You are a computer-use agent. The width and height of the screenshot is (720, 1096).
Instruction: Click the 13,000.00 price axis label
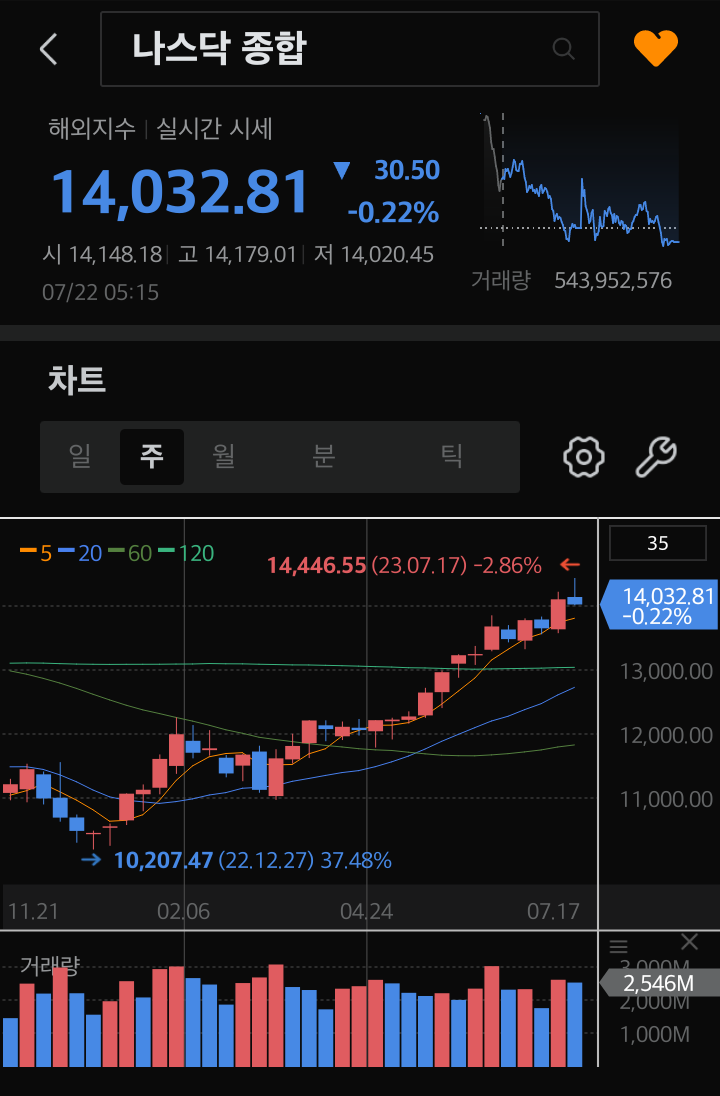coord(666,671)
